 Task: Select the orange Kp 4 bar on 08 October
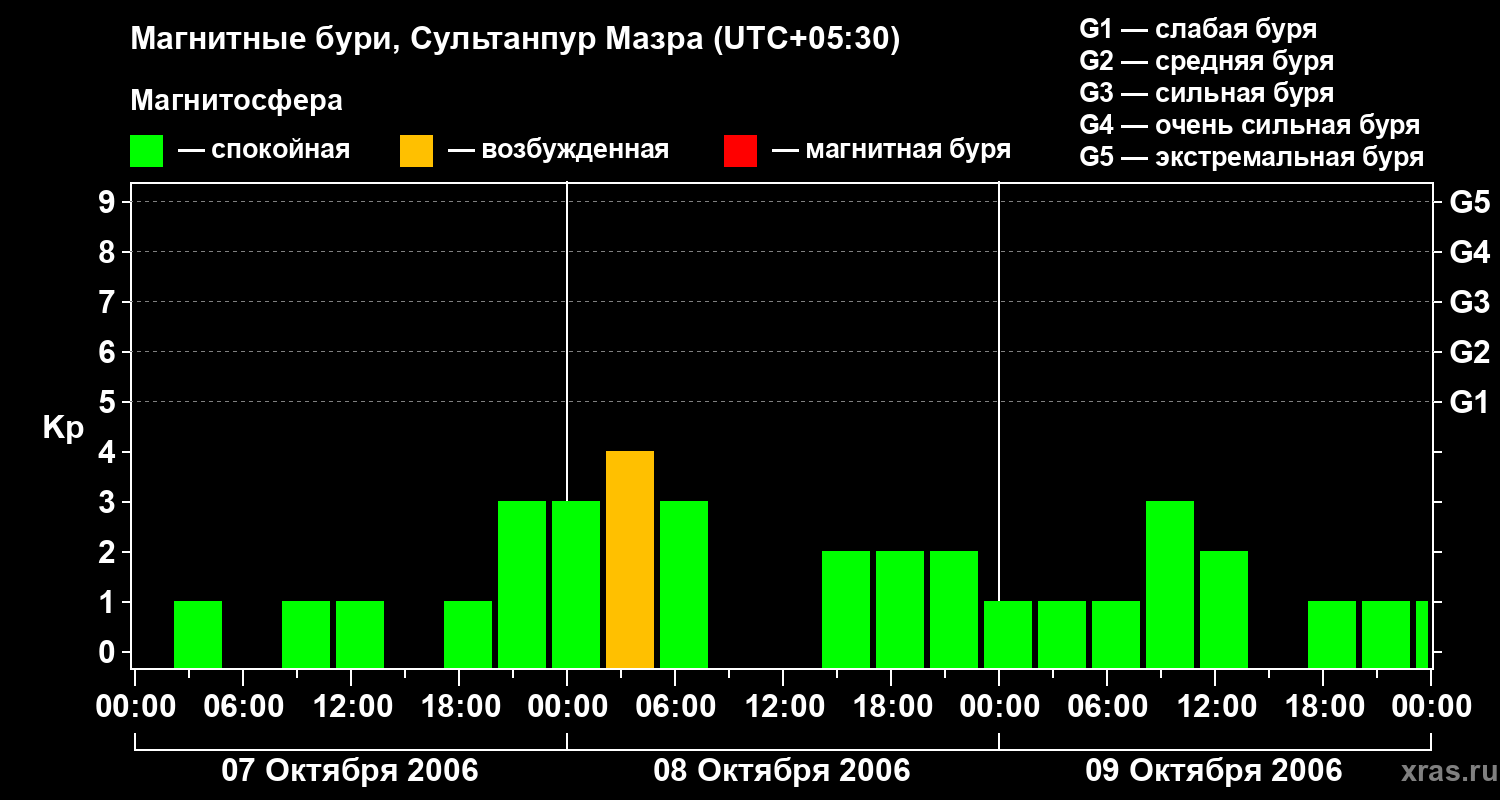[x=630, y=560]
